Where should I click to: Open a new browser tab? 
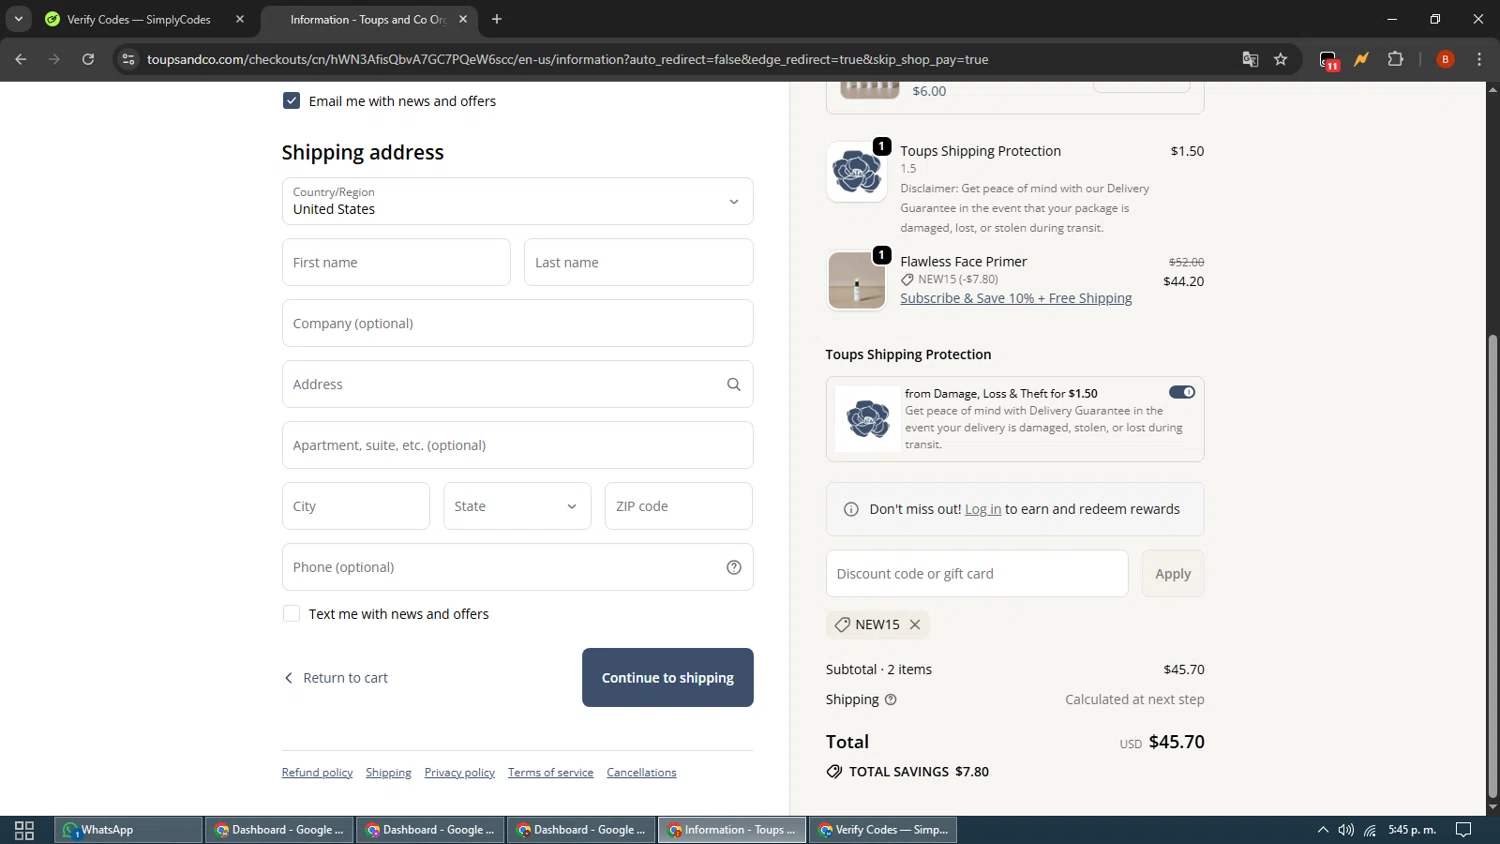tap(497, 19)
